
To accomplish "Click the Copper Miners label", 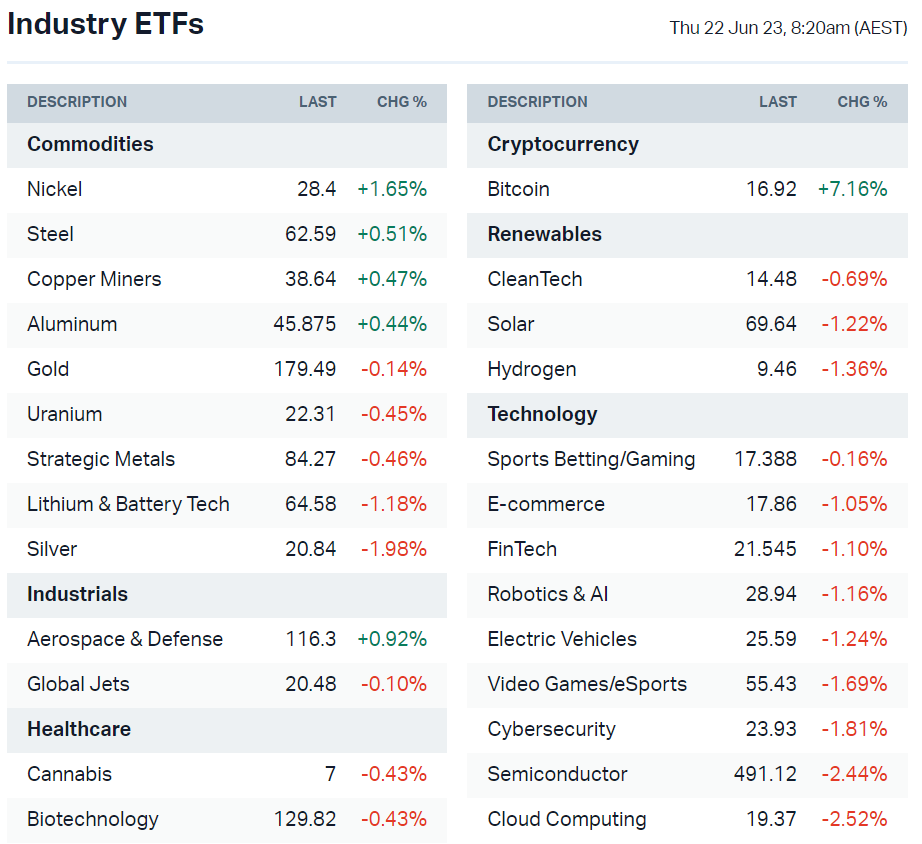I will 94,279.
